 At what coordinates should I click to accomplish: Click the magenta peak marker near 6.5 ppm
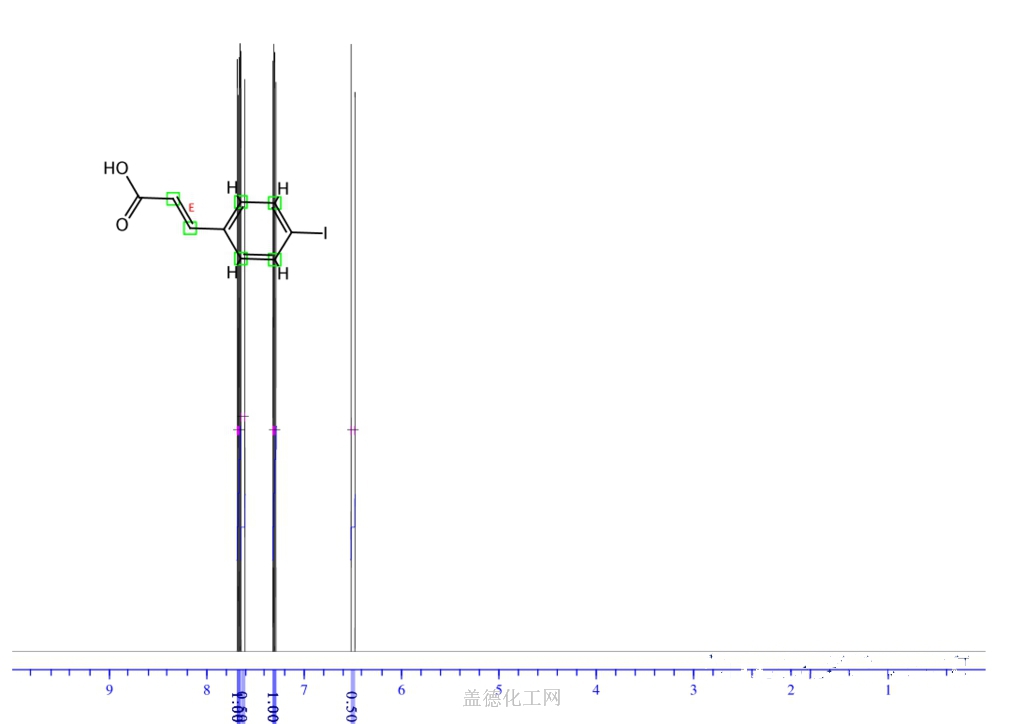click(352, 430)
